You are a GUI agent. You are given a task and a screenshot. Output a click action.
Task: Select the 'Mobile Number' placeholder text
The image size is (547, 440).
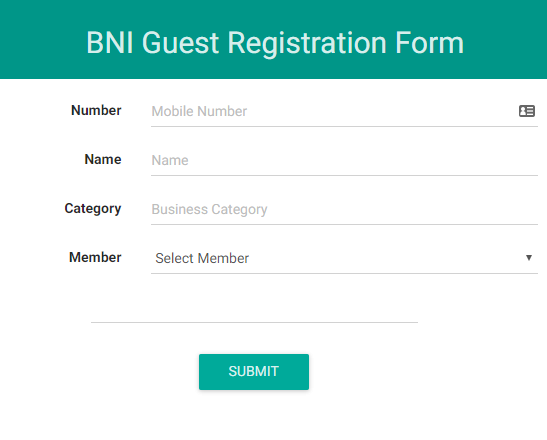pos(199,112)
